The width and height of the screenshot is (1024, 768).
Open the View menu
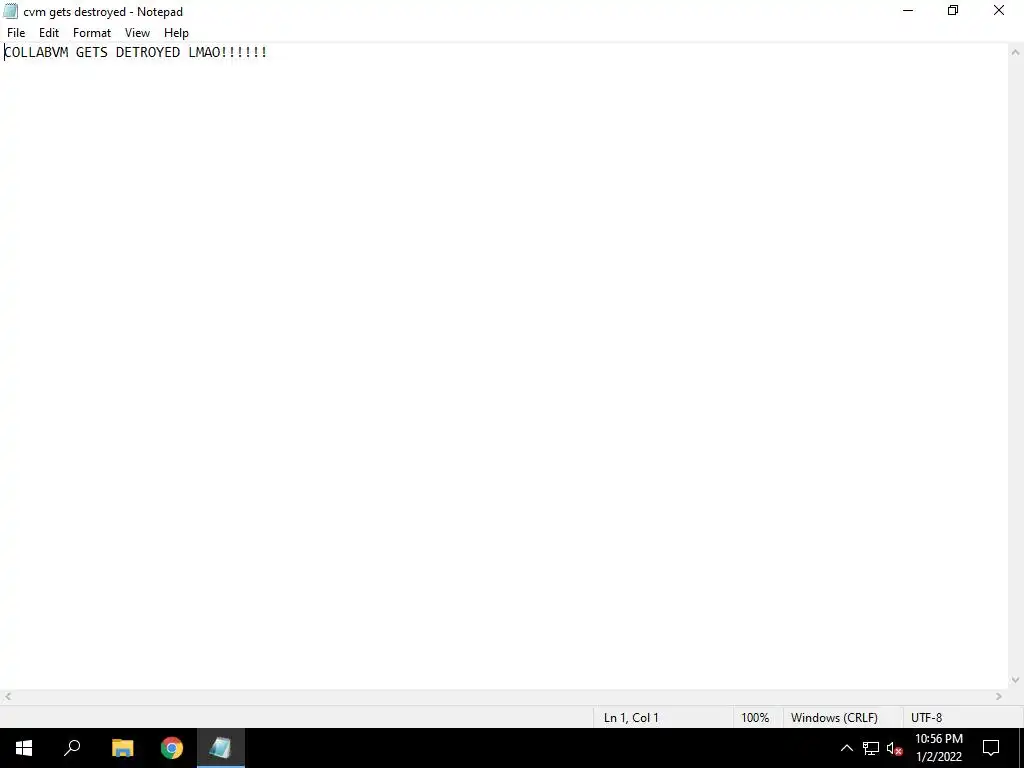click(137, 33)
